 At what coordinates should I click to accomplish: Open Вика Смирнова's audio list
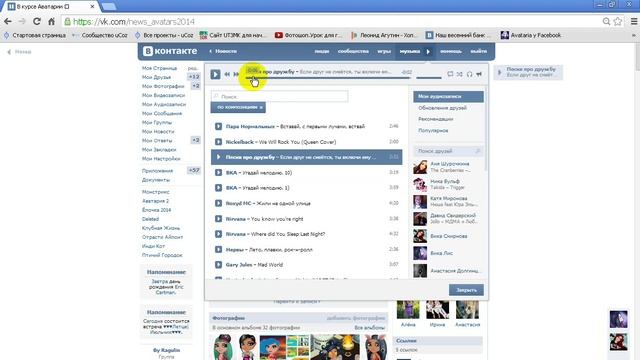pos(448,236)
